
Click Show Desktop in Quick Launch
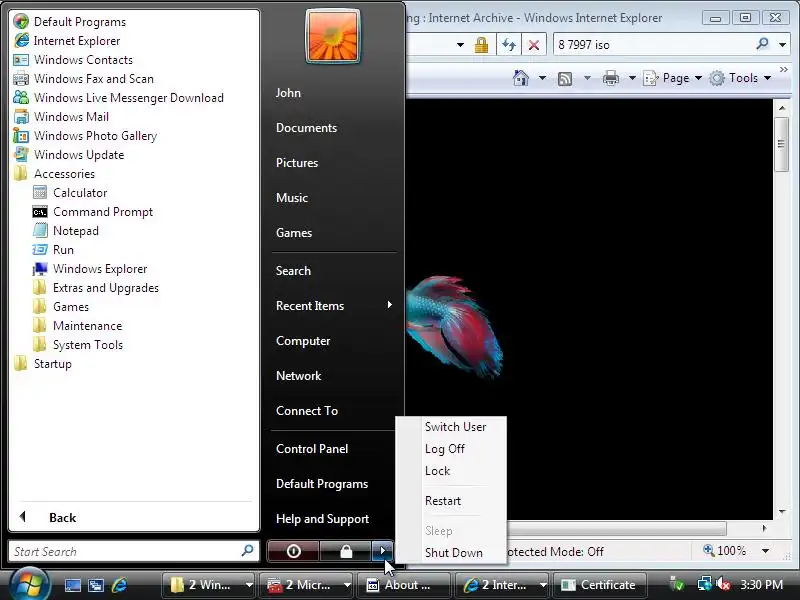coord(72,585)
